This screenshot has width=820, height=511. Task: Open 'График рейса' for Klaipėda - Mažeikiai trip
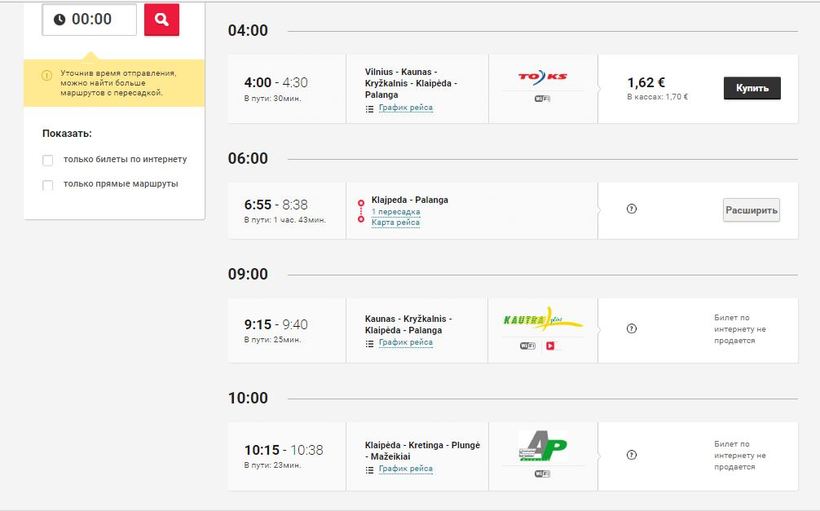(405, 469)
